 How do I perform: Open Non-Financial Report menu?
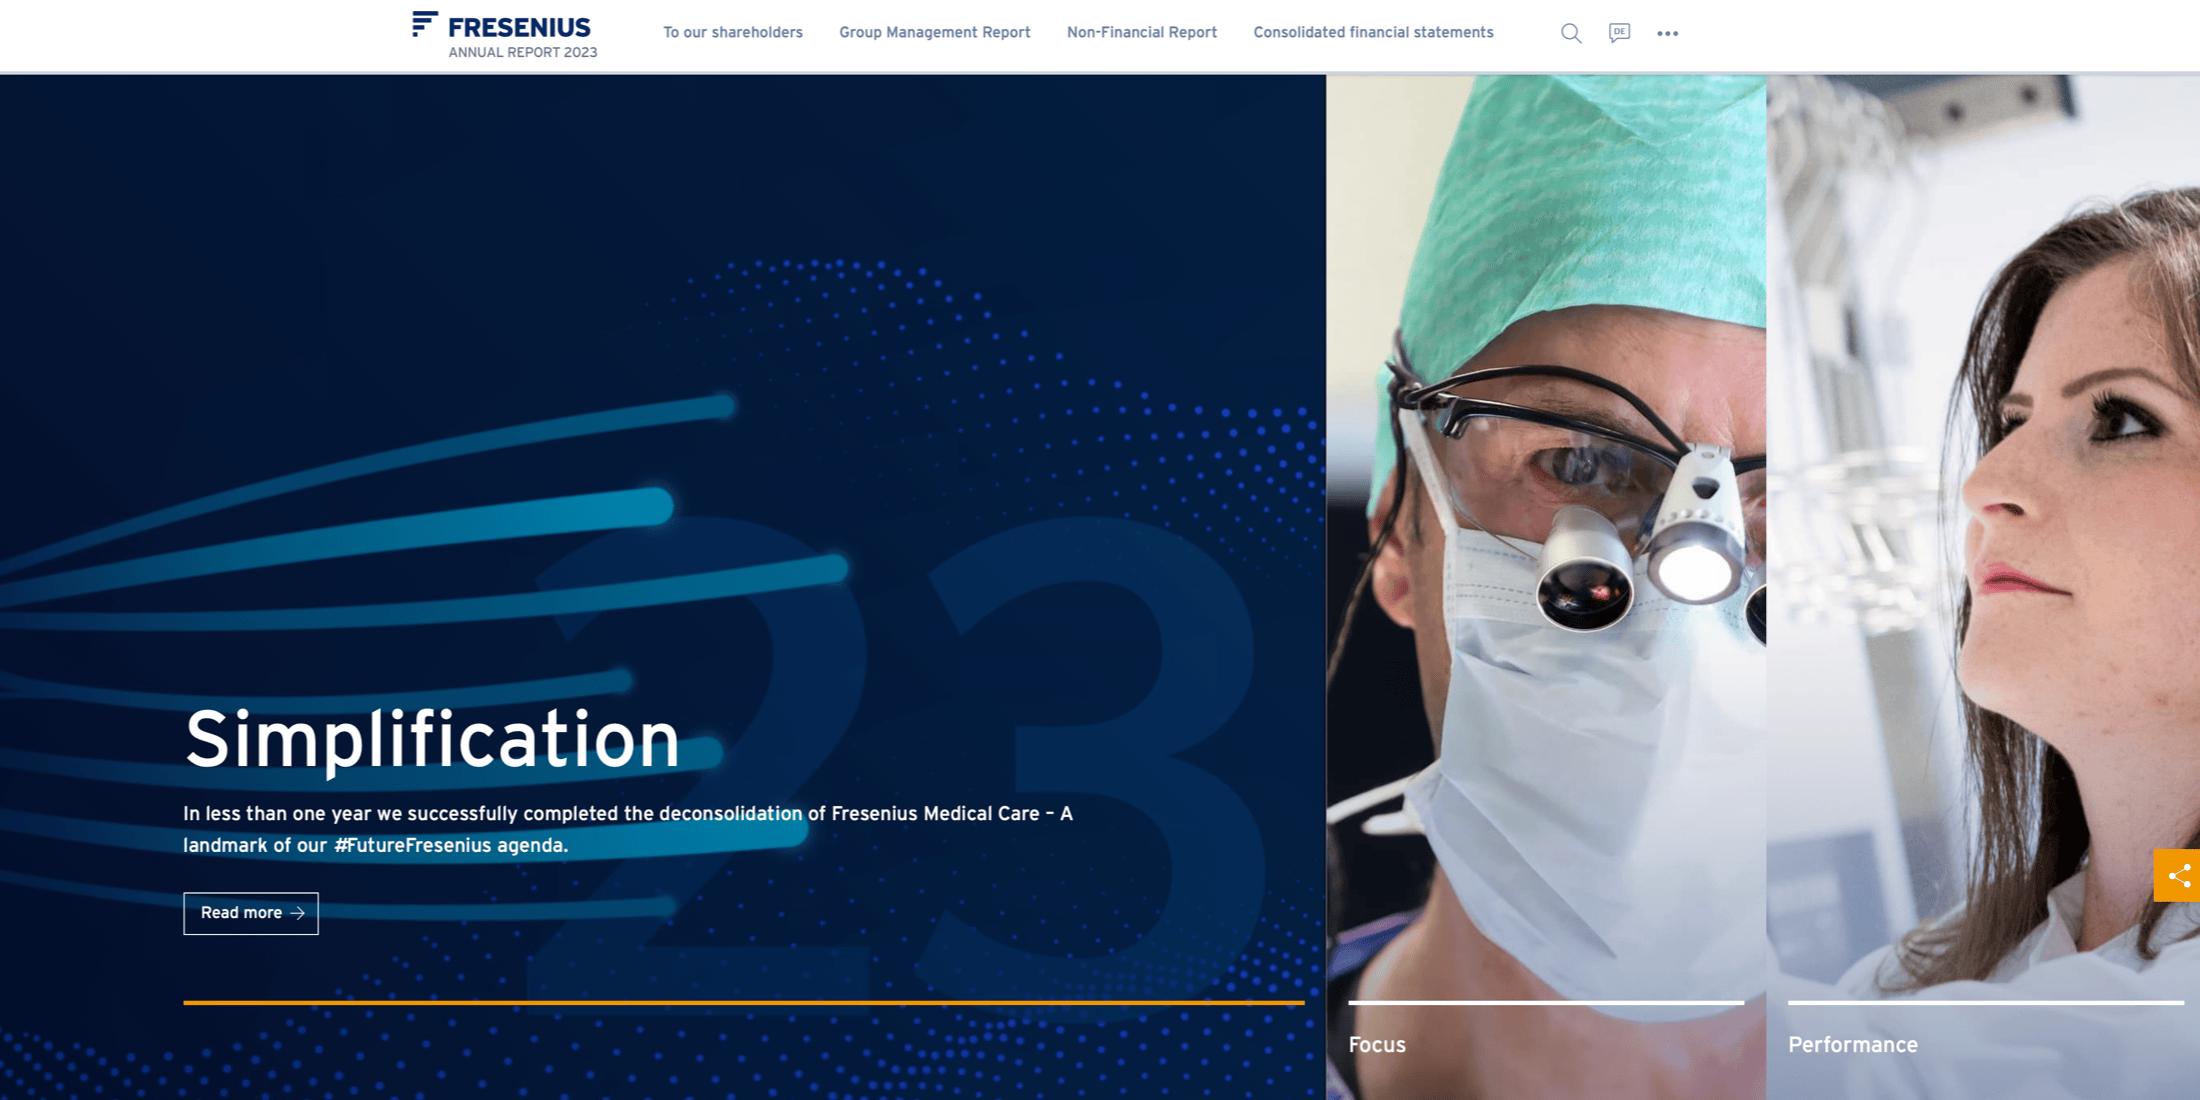click(1142, 32)
